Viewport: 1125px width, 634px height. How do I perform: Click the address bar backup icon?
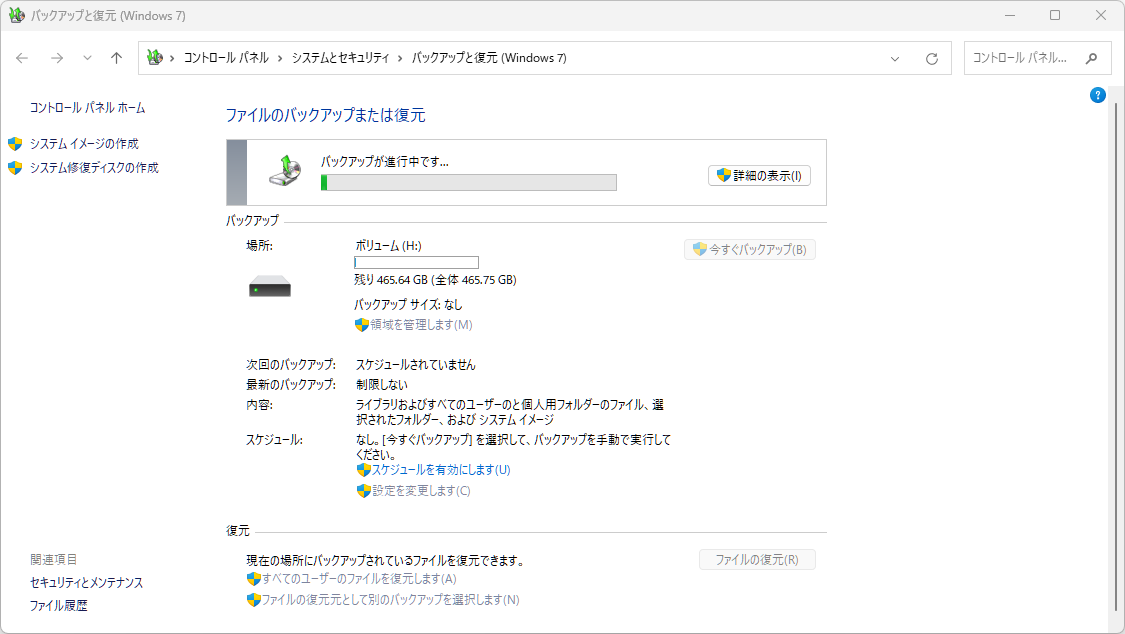click(154, 57)
